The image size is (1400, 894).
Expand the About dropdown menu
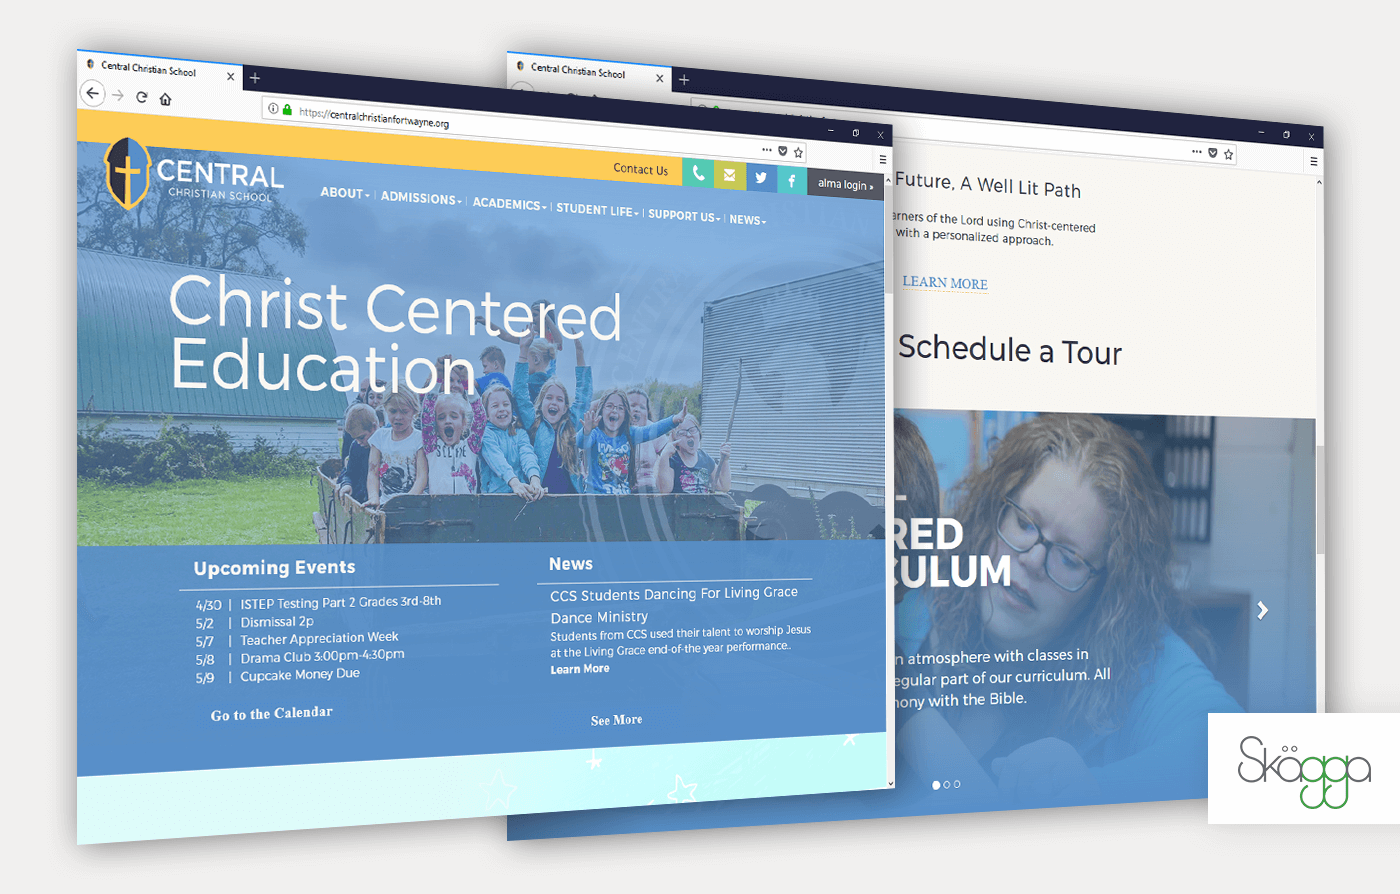[x=345, y=193]
